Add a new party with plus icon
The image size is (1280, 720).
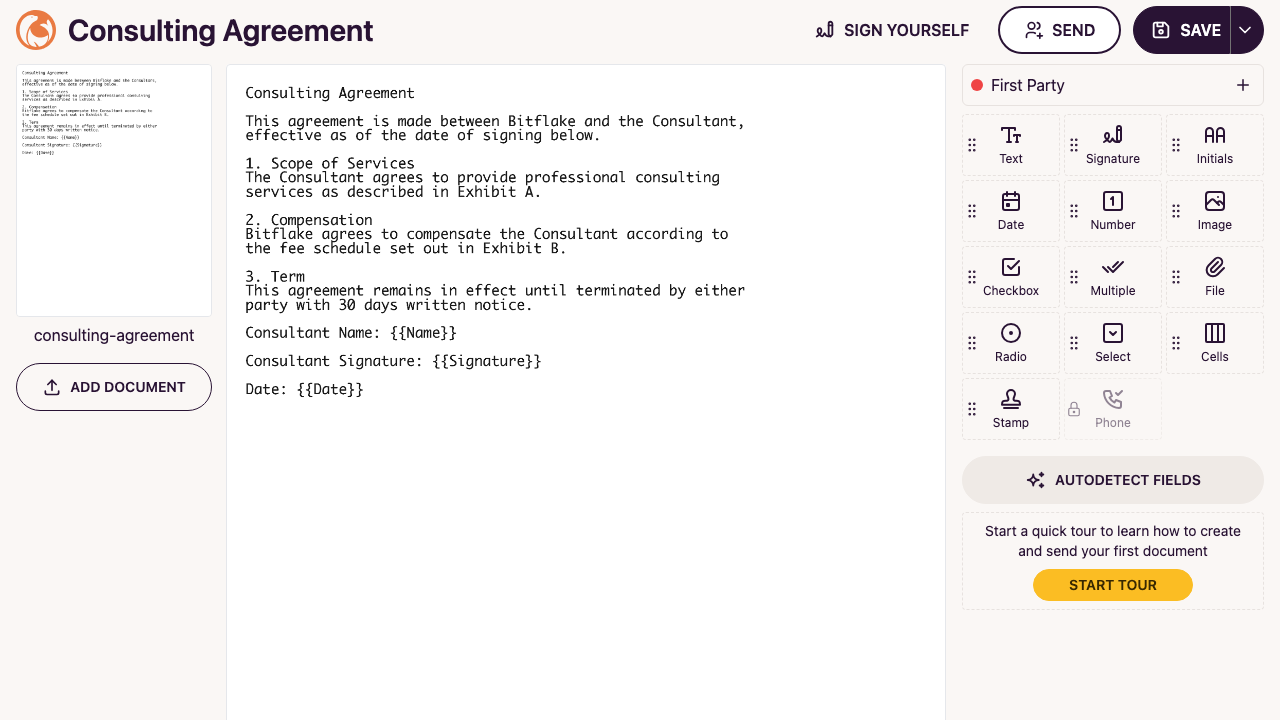pyautogui.click(x=1243, y=85)
